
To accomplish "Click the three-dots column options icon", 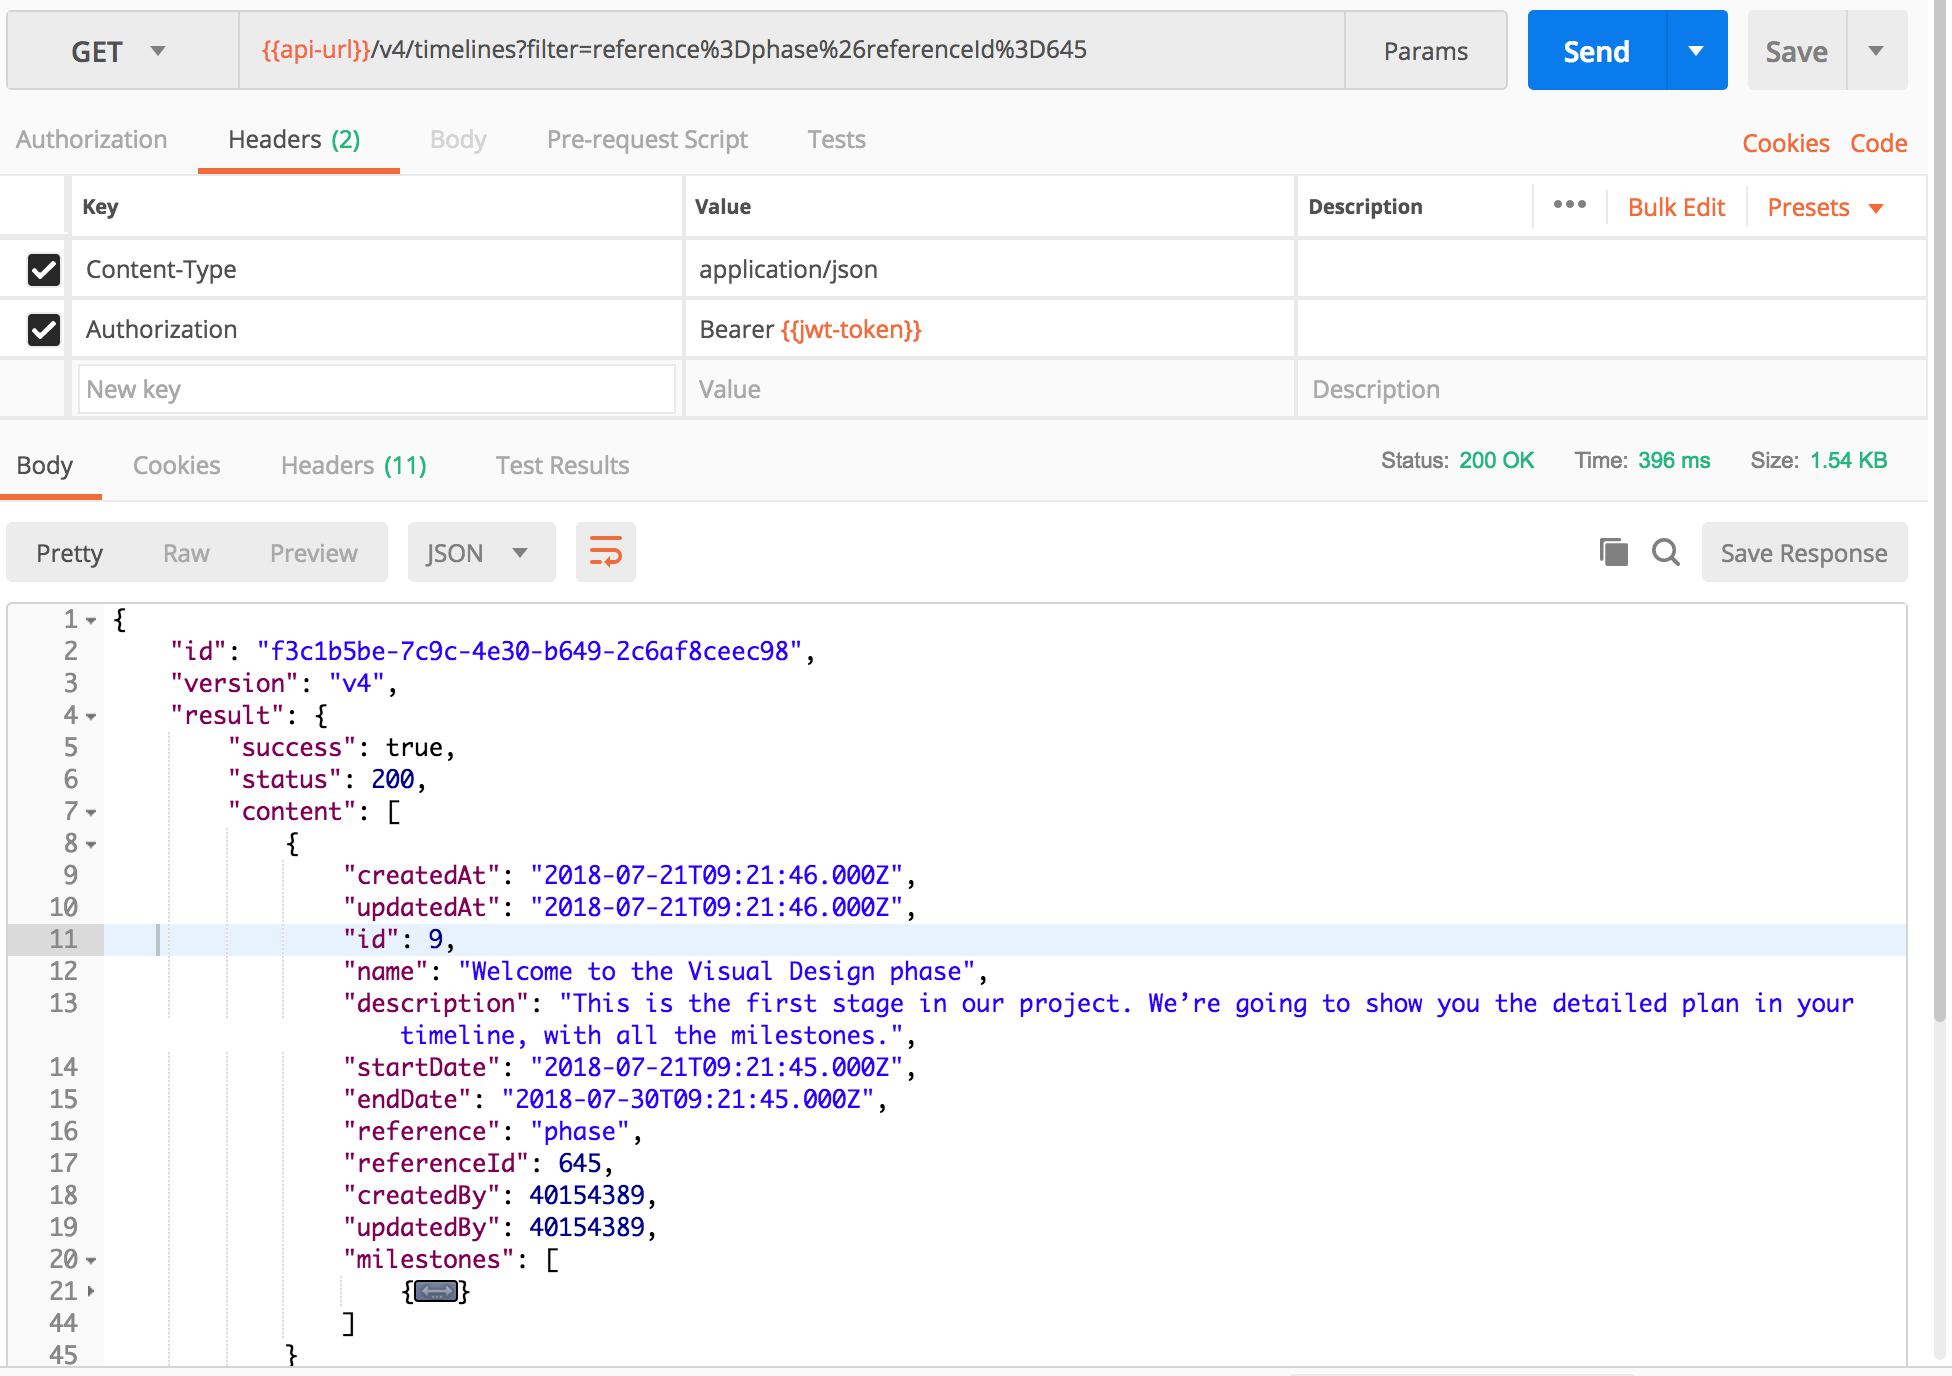I will click(1569, 205).
